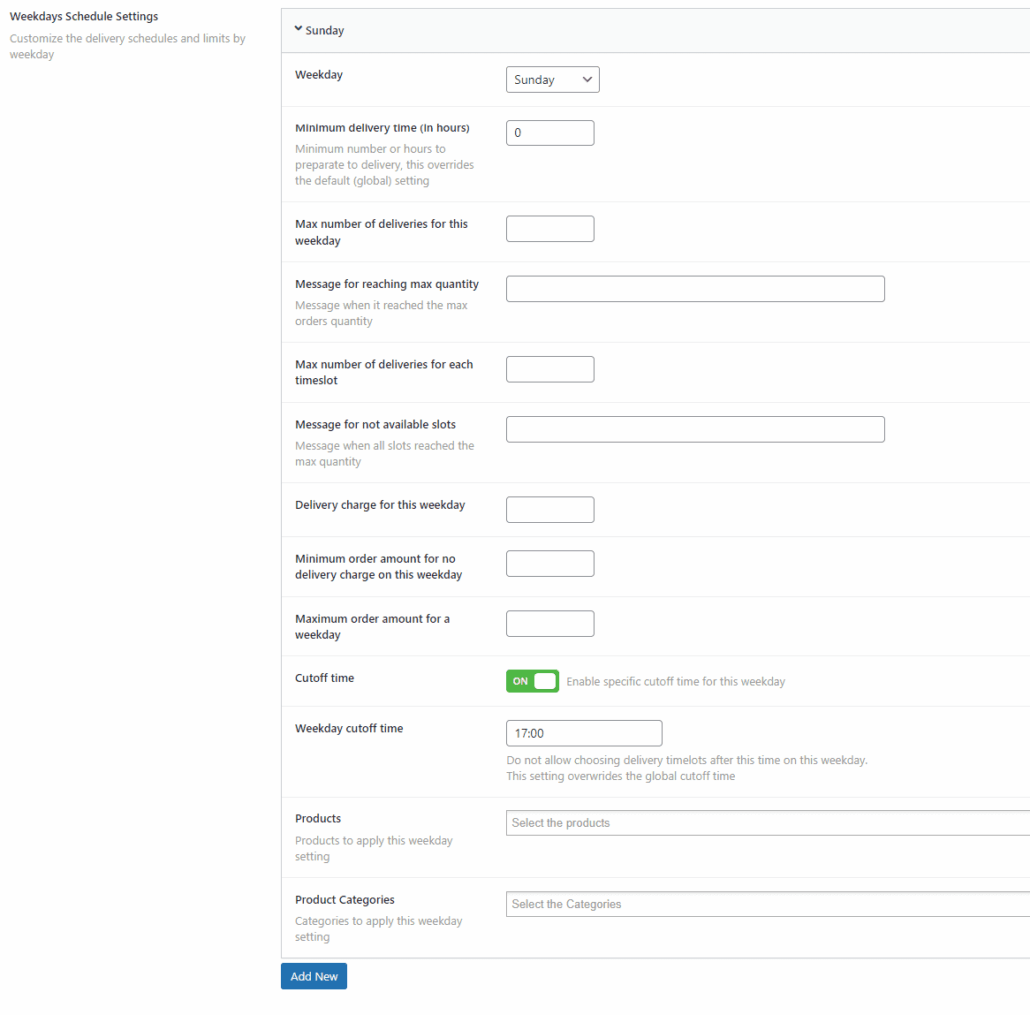Select the Message for reaching max quantity field
The height and width of the screenshot is (1015, 1030).
[694, 288]
